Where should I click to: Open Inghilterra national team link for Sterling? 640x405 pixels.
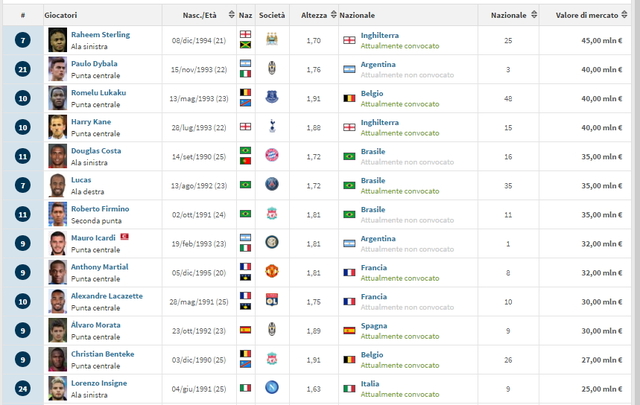click(x=380, y=36)
